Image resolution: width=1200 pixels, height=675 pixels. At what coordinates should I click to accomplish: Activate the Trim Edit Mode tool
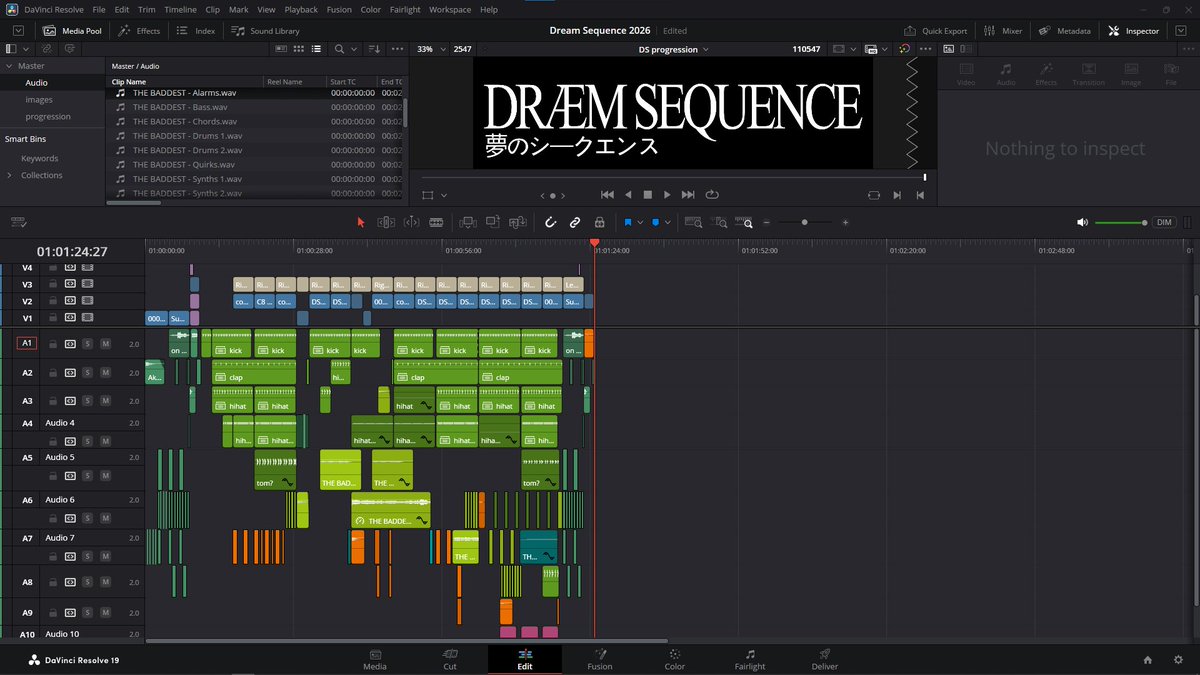(x=386, y=222)
